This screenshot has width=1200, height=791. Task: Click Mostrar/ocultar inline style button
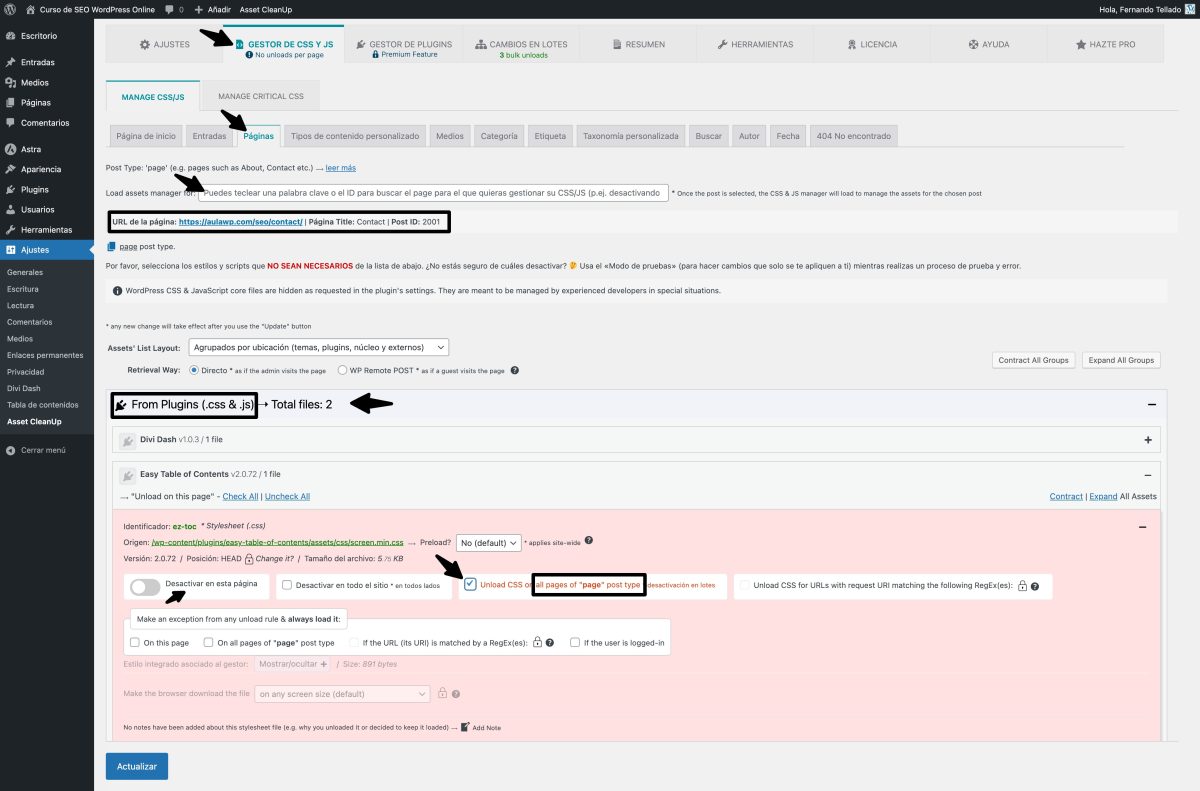tap(292, 664)
